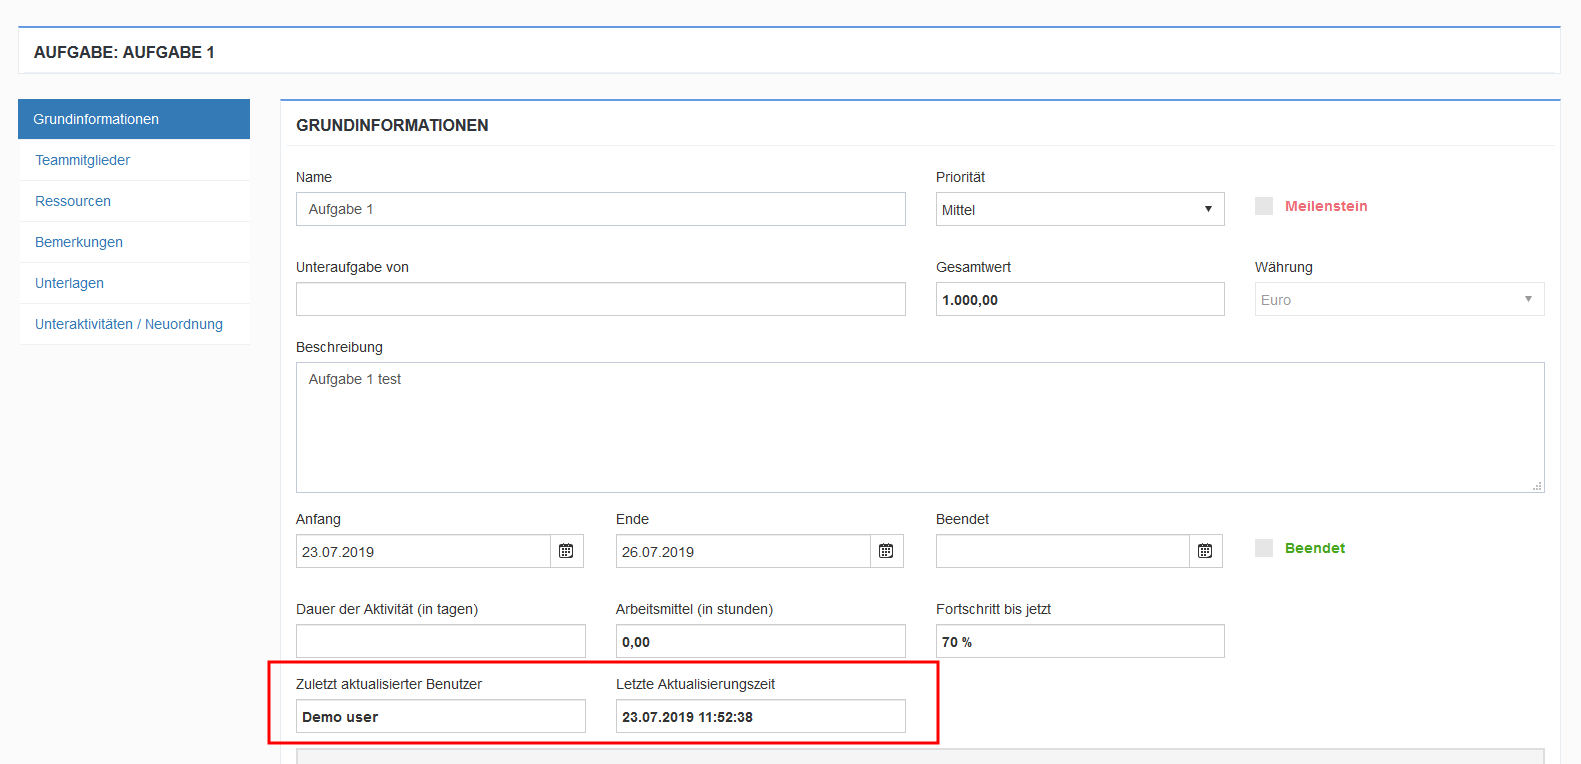This screenshot has width=1581, height=764.
Task: Click the Gesamtwert field showing 1.000,00
Action: pyautogui.click(x=1080, y=299)
